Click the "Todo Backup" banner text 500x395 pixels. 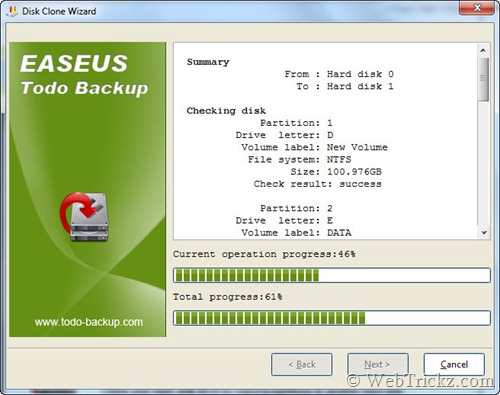coord(84,88)
